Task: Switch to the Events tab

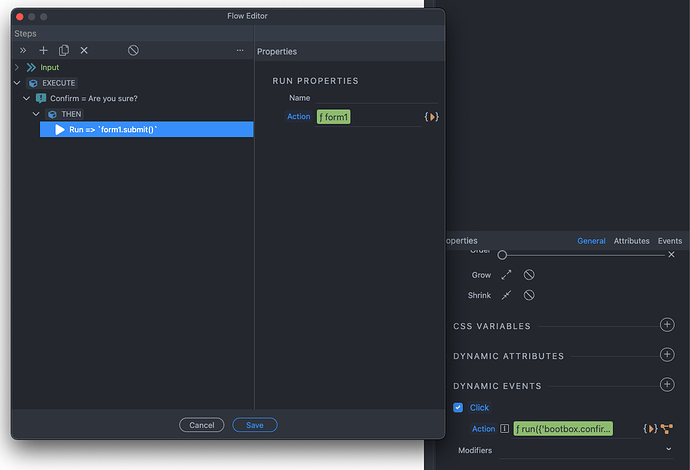Action: click(669, 241)
